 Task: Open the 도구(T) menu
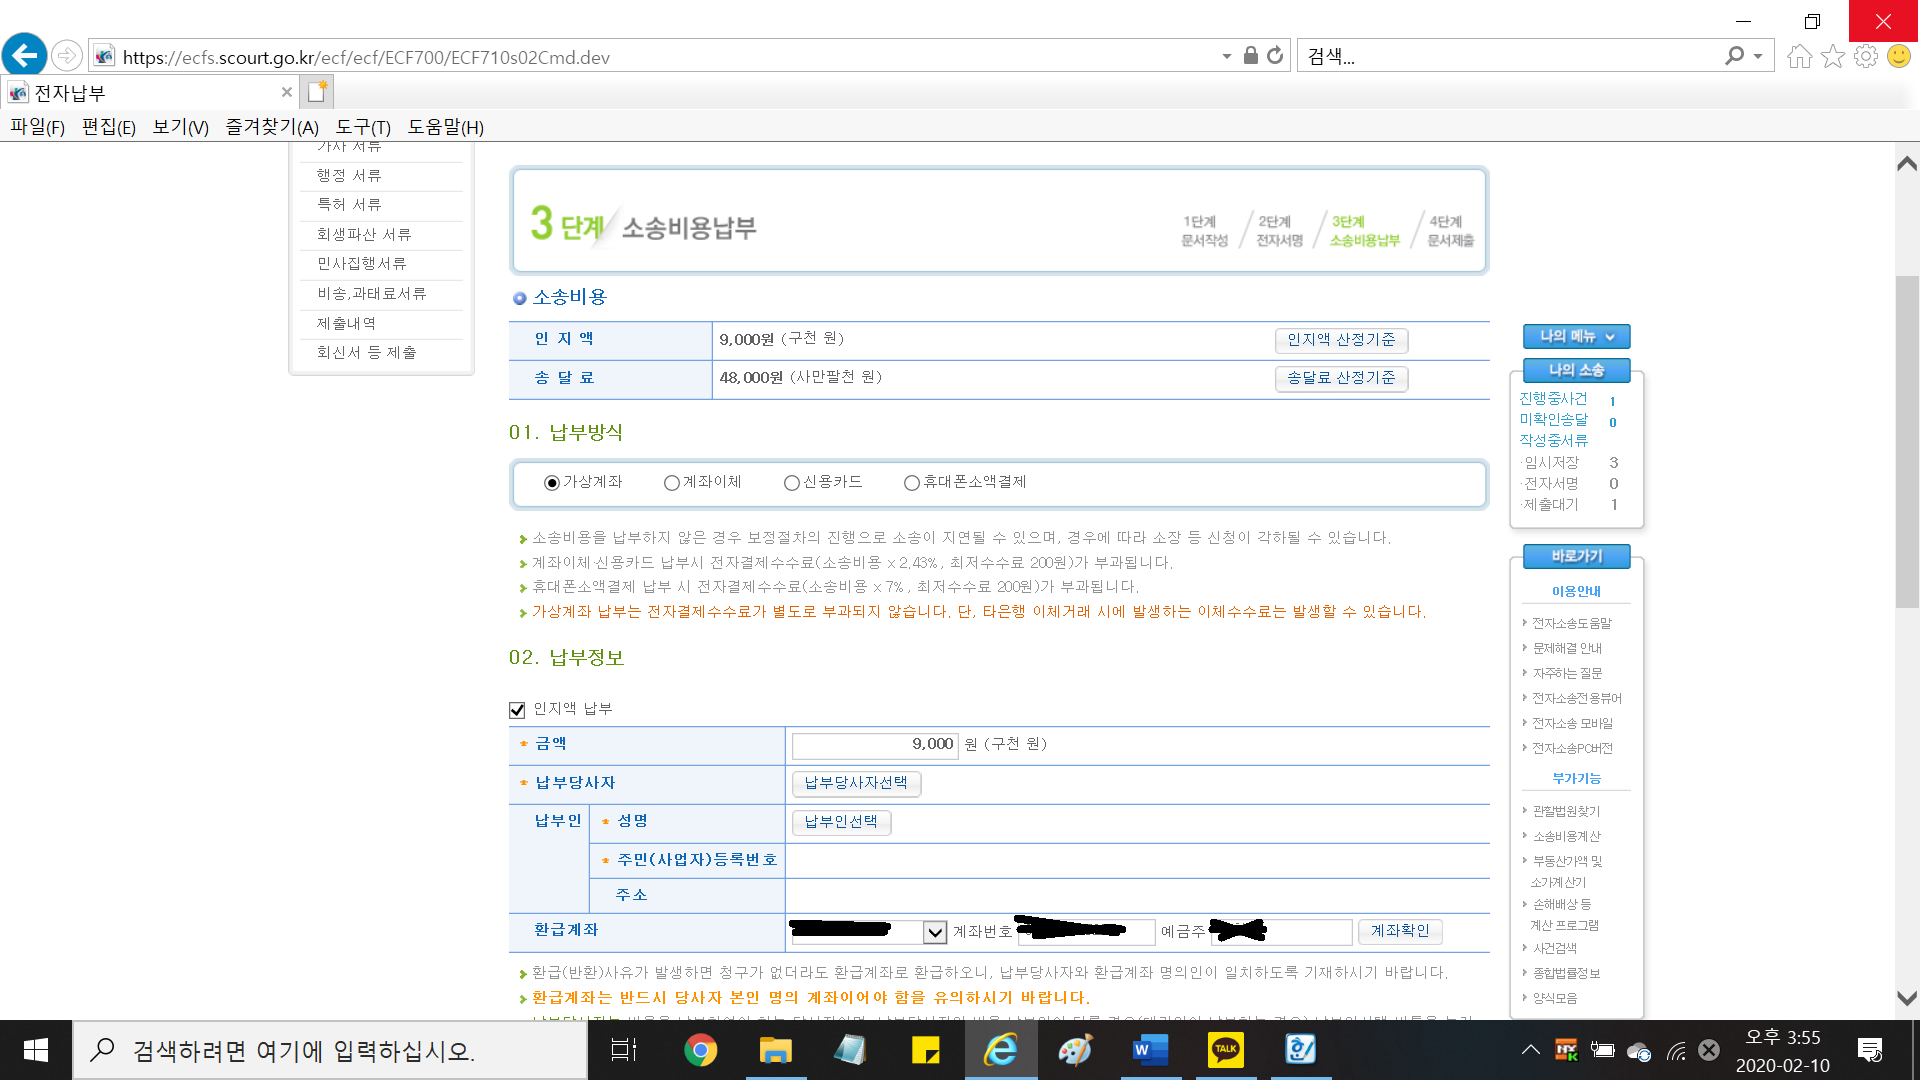[x=362, y=127]
